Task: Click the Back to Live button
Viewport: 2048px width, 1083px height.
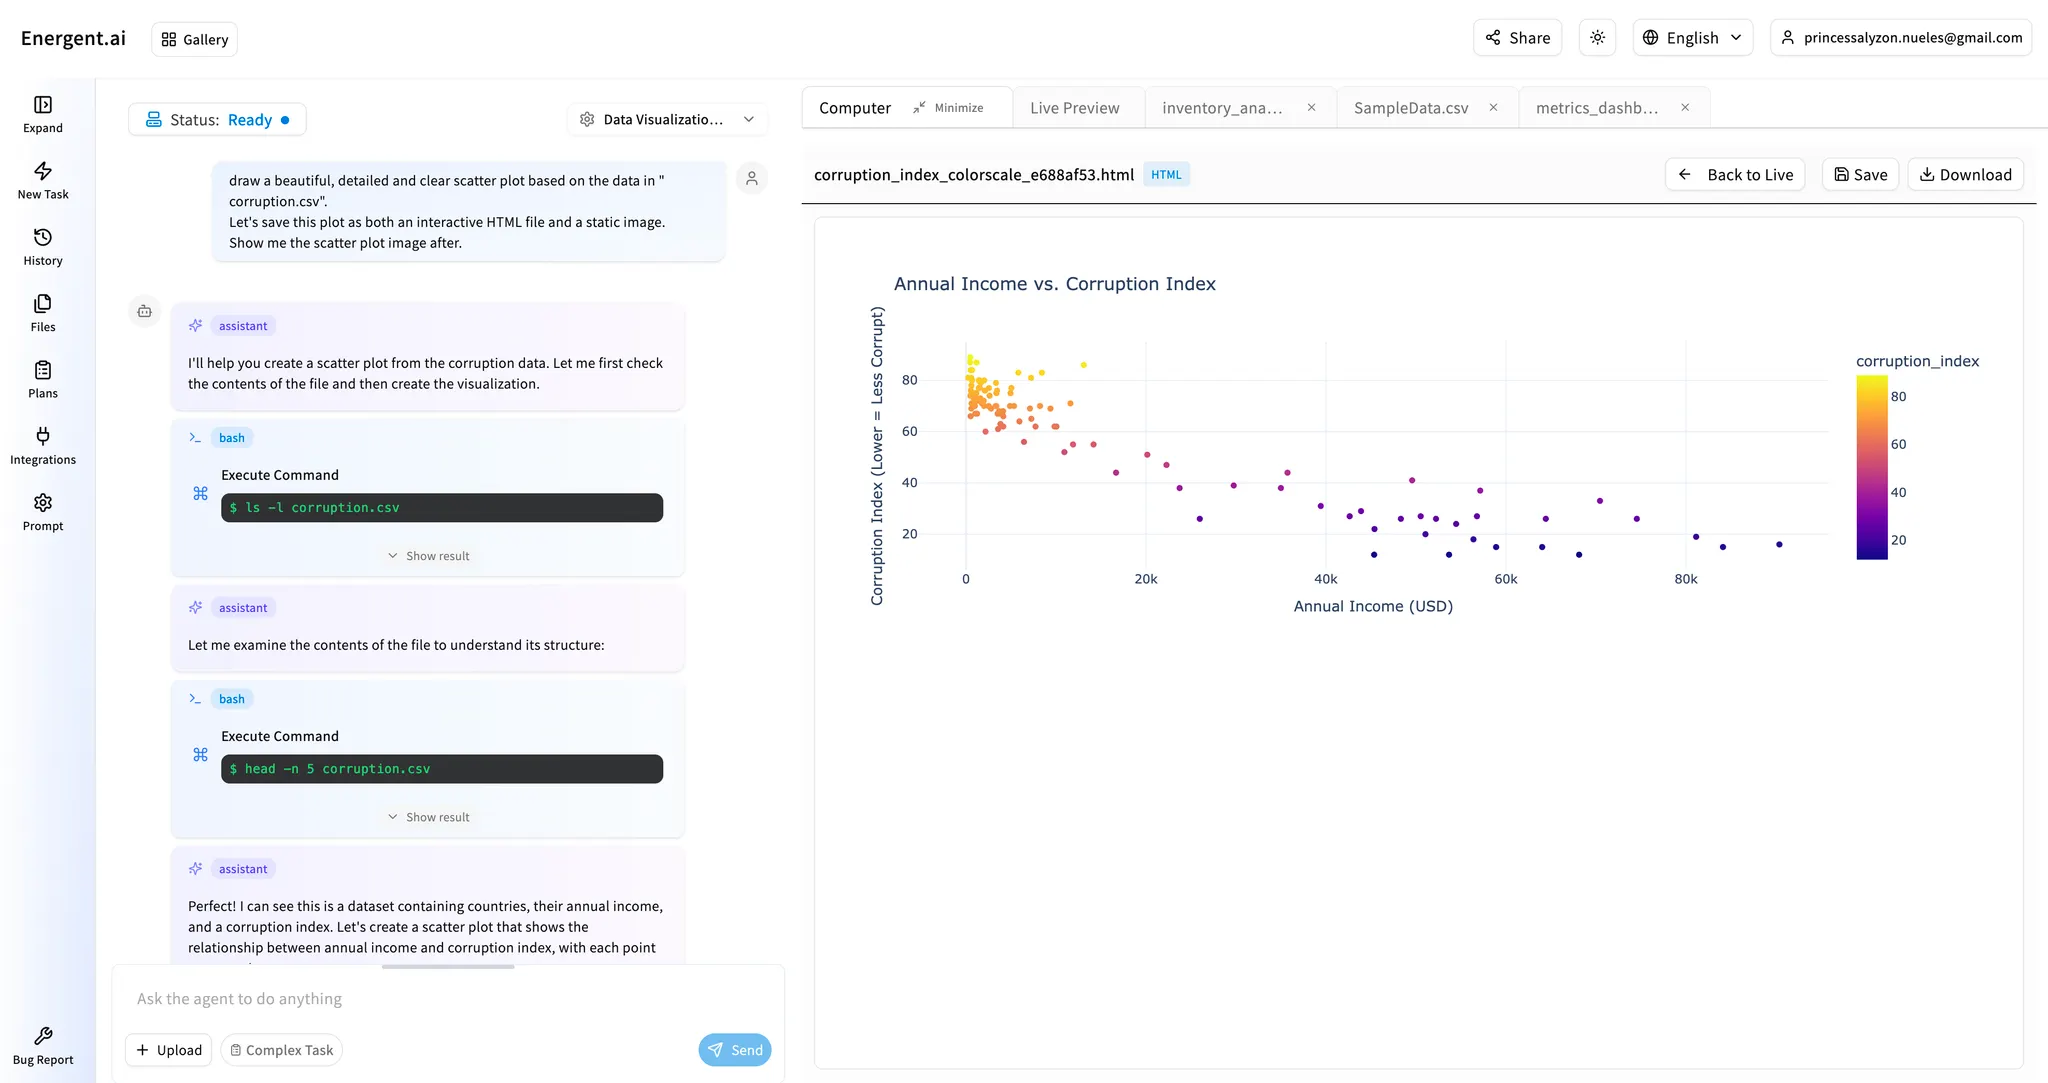Action: point(1735,174)
